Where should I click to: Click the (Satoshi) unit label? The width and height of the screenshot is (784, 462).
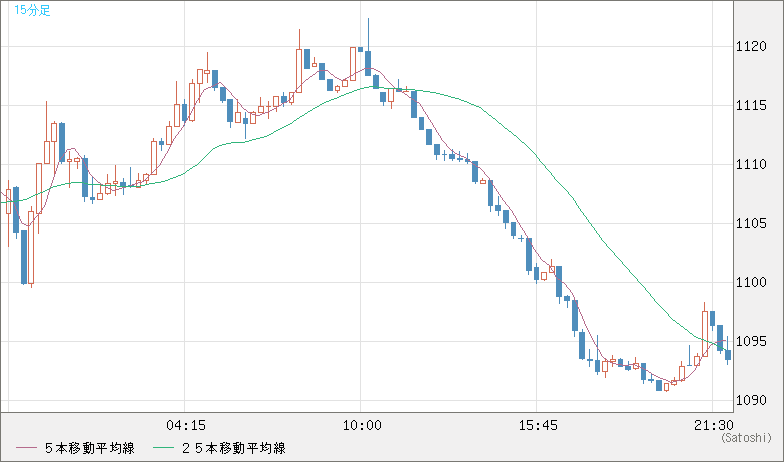click(746, 438)
